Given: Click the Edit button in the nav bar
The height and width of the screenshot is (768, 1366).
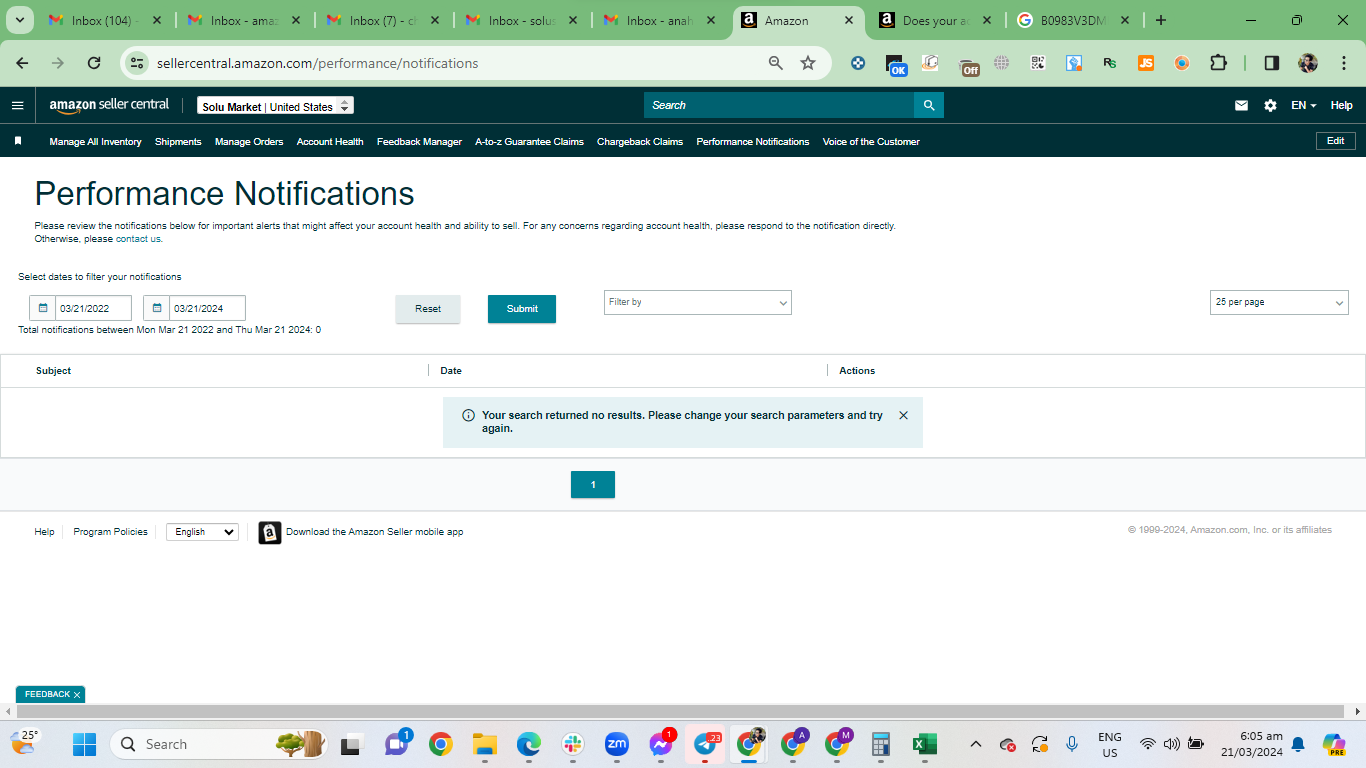Looking at the screenshot, I should 1335,141.
